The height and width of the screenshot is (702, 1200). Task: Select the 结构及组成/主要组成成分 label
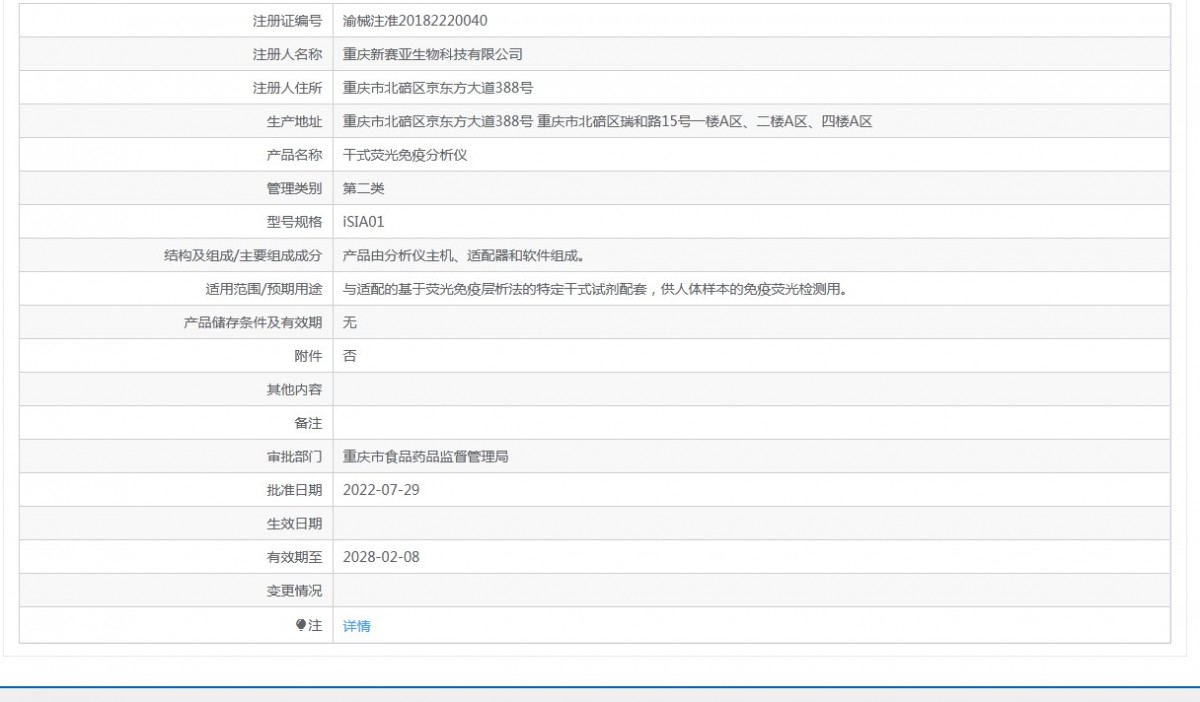[243, 255]
